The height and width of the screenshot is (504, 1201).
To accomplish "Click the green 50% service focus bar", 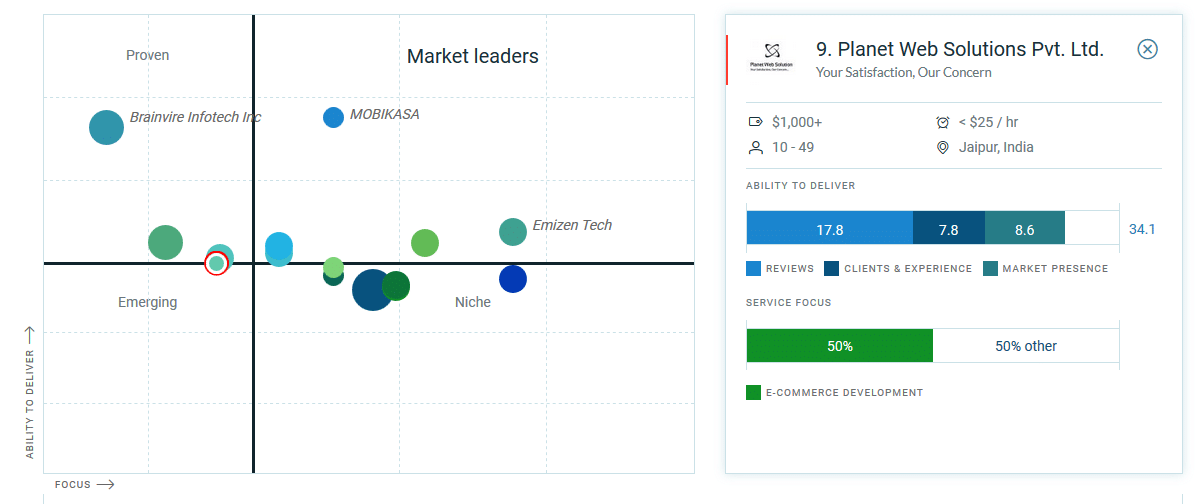I will (x=840, y=346).
